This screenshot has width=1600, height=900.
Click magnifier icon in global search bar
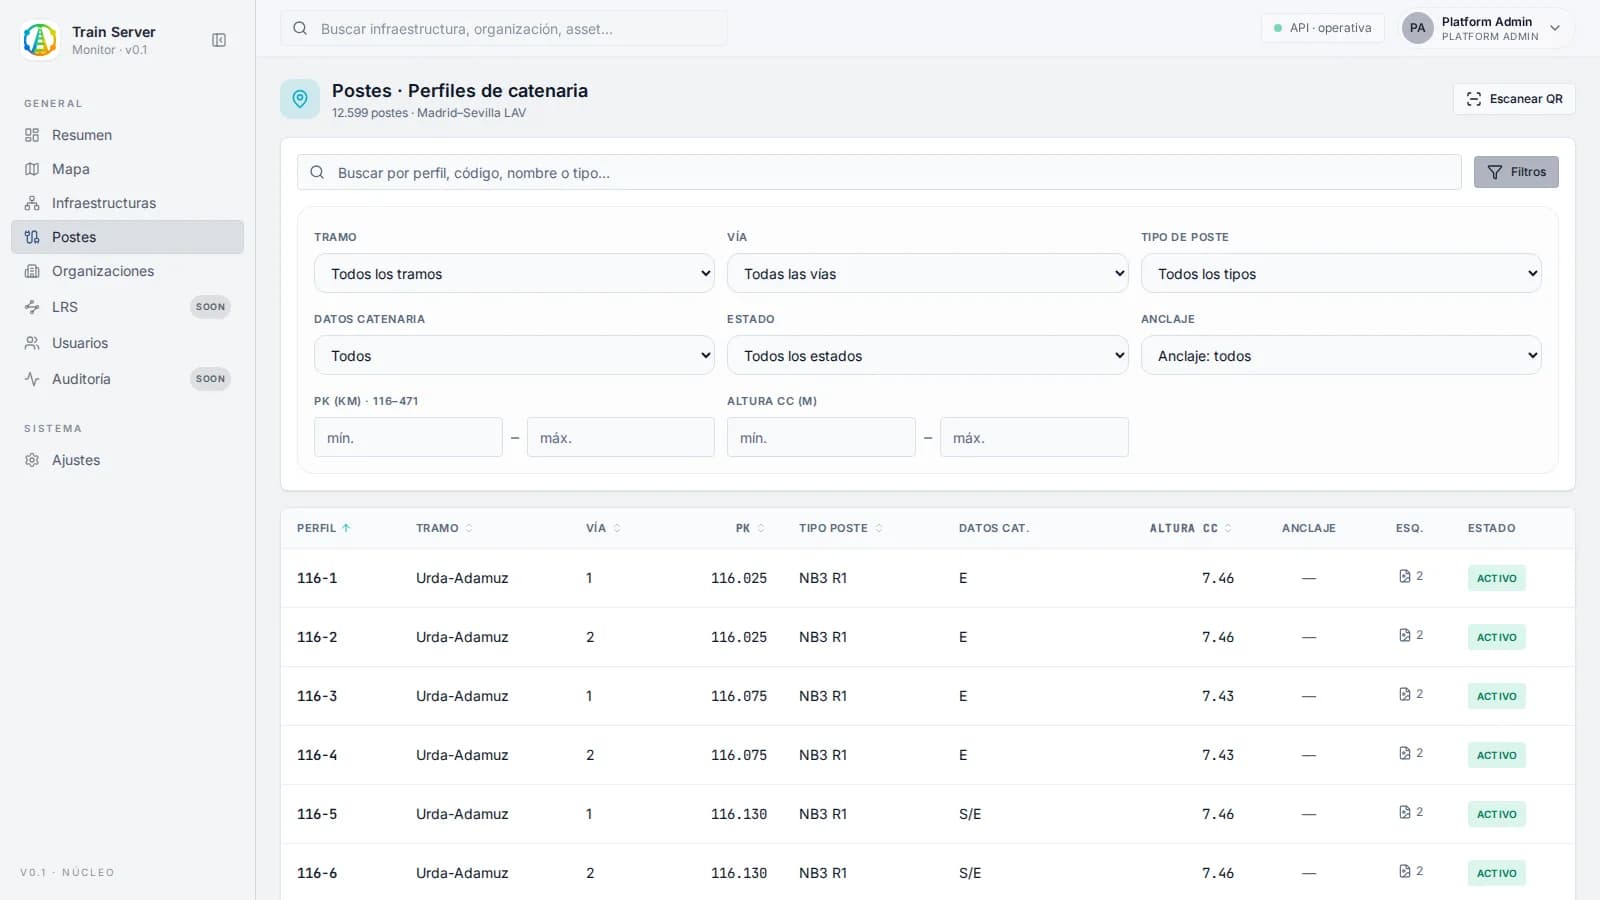(x=300, y=28)
